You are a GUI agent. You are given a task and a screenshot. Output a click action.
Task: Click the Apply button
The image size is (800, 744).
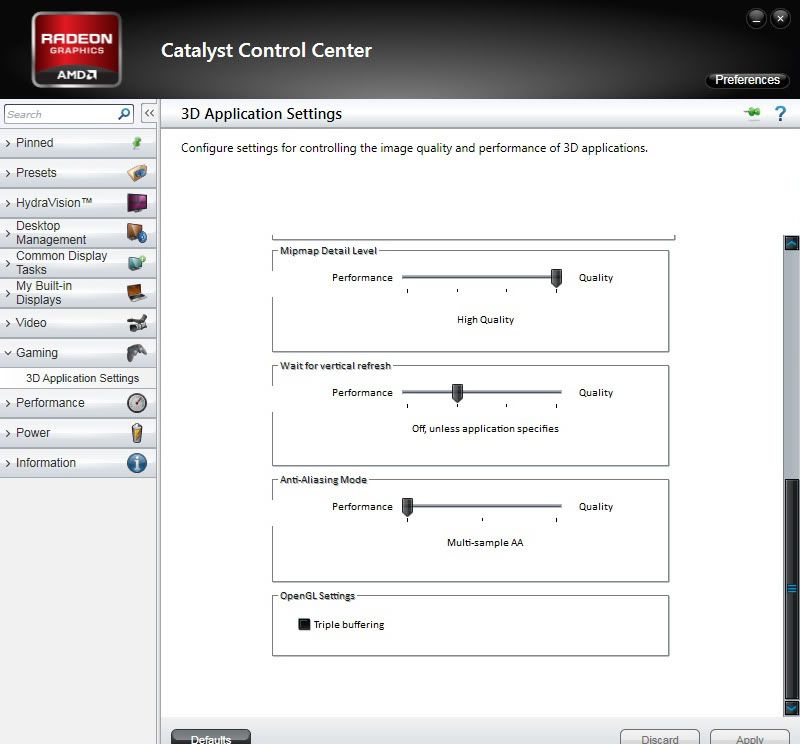coord(749,738)
